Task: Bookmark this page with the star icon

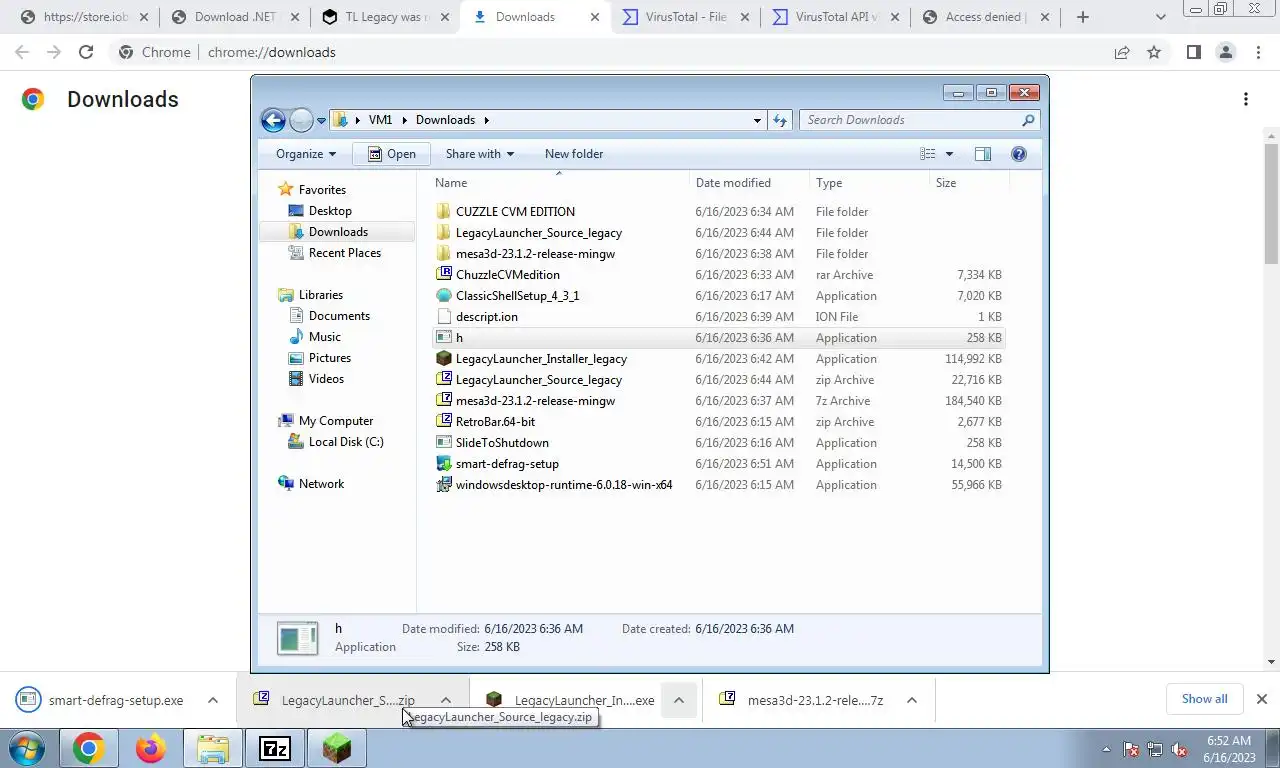Action: click(x=1154, y=52)
